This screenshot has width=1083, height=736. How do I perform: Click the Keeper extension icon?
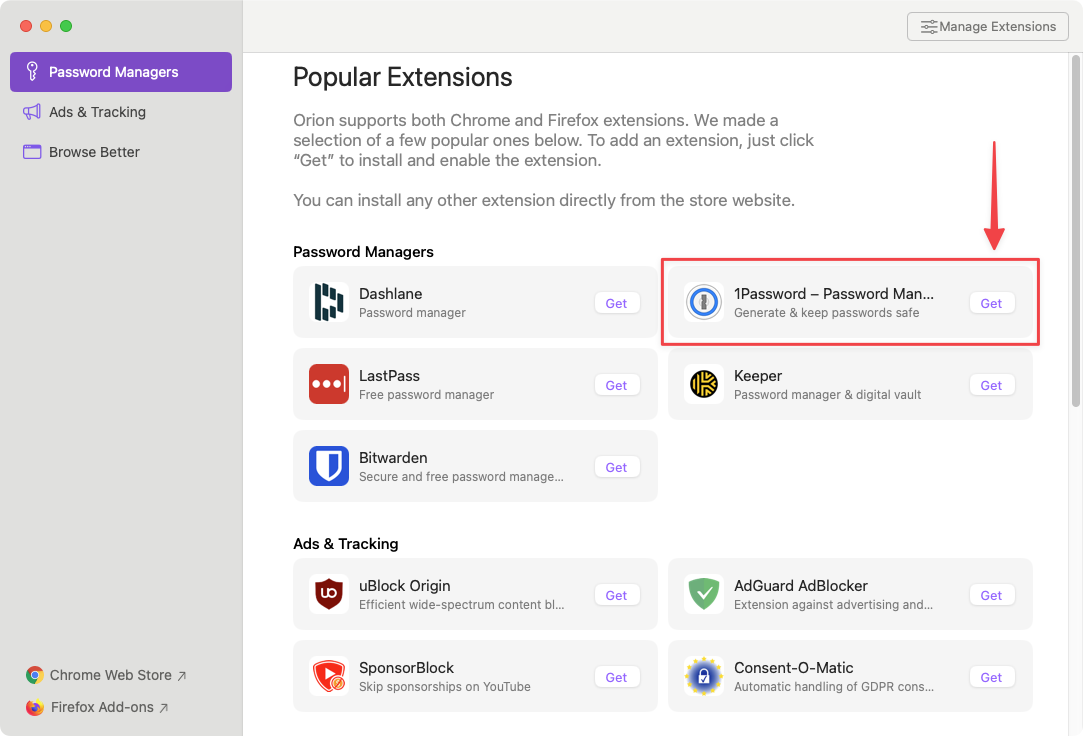coord(704,384)
